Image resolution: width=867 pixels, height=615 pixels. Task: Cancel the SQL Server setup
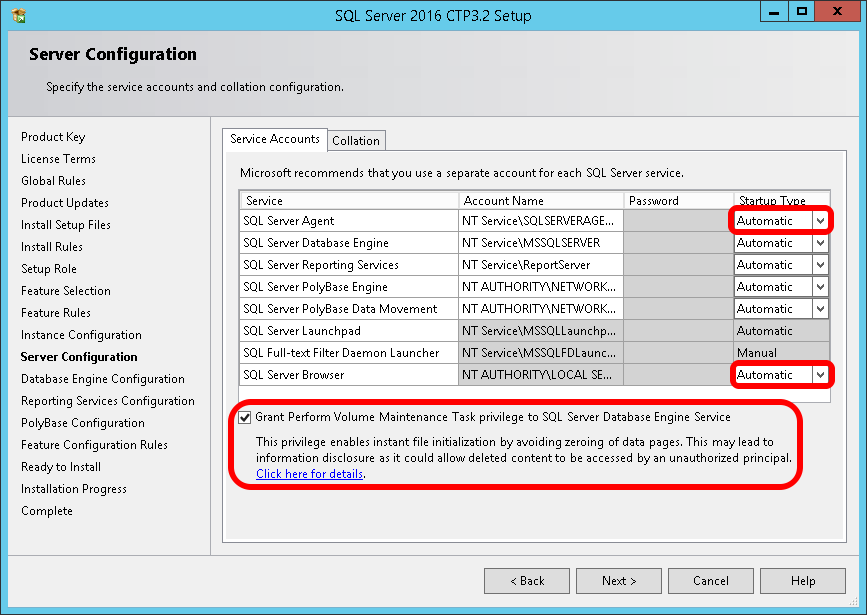tap(711, 581)
